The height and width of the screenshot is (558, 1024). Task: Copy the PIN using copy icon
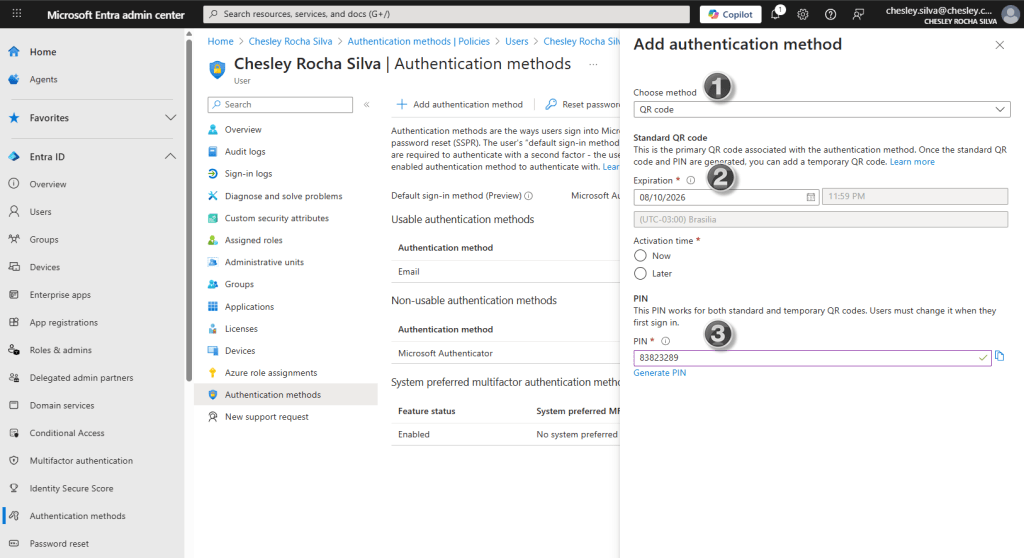click(x=1000, y=357)
